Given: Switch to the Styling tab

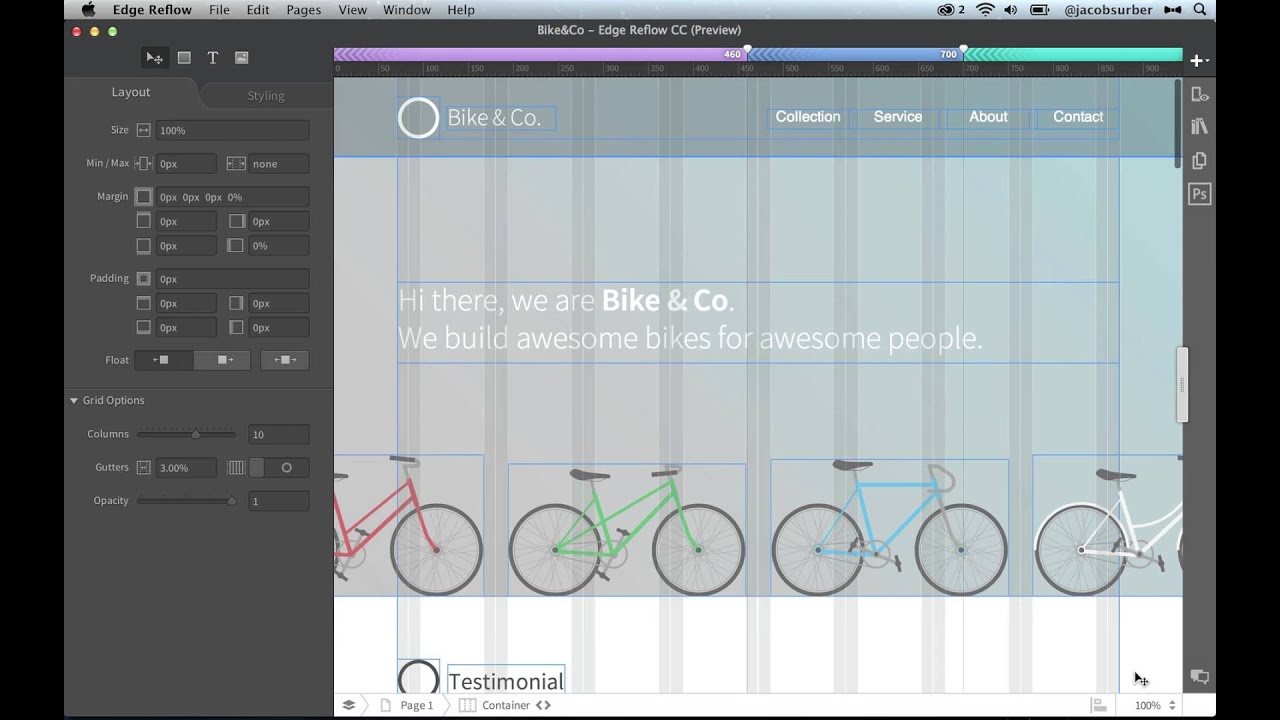Looking at the screenshot, I should coord(266,96).
